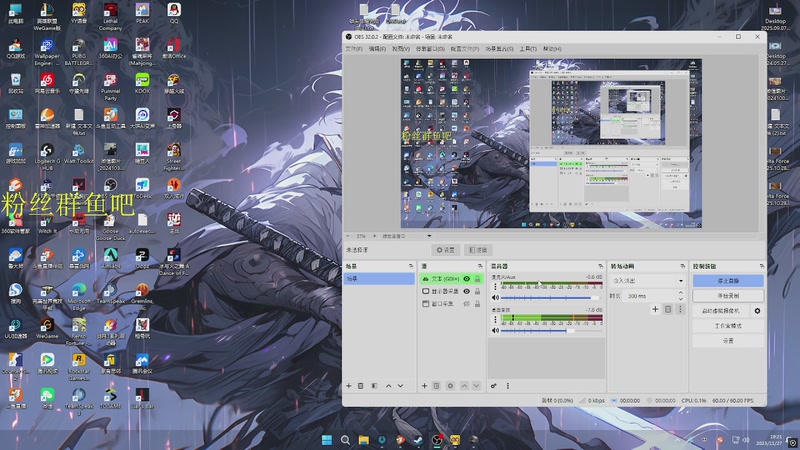Click Start Virtual Camera button
The image size is (800, 450).
(x=721, y=311)
